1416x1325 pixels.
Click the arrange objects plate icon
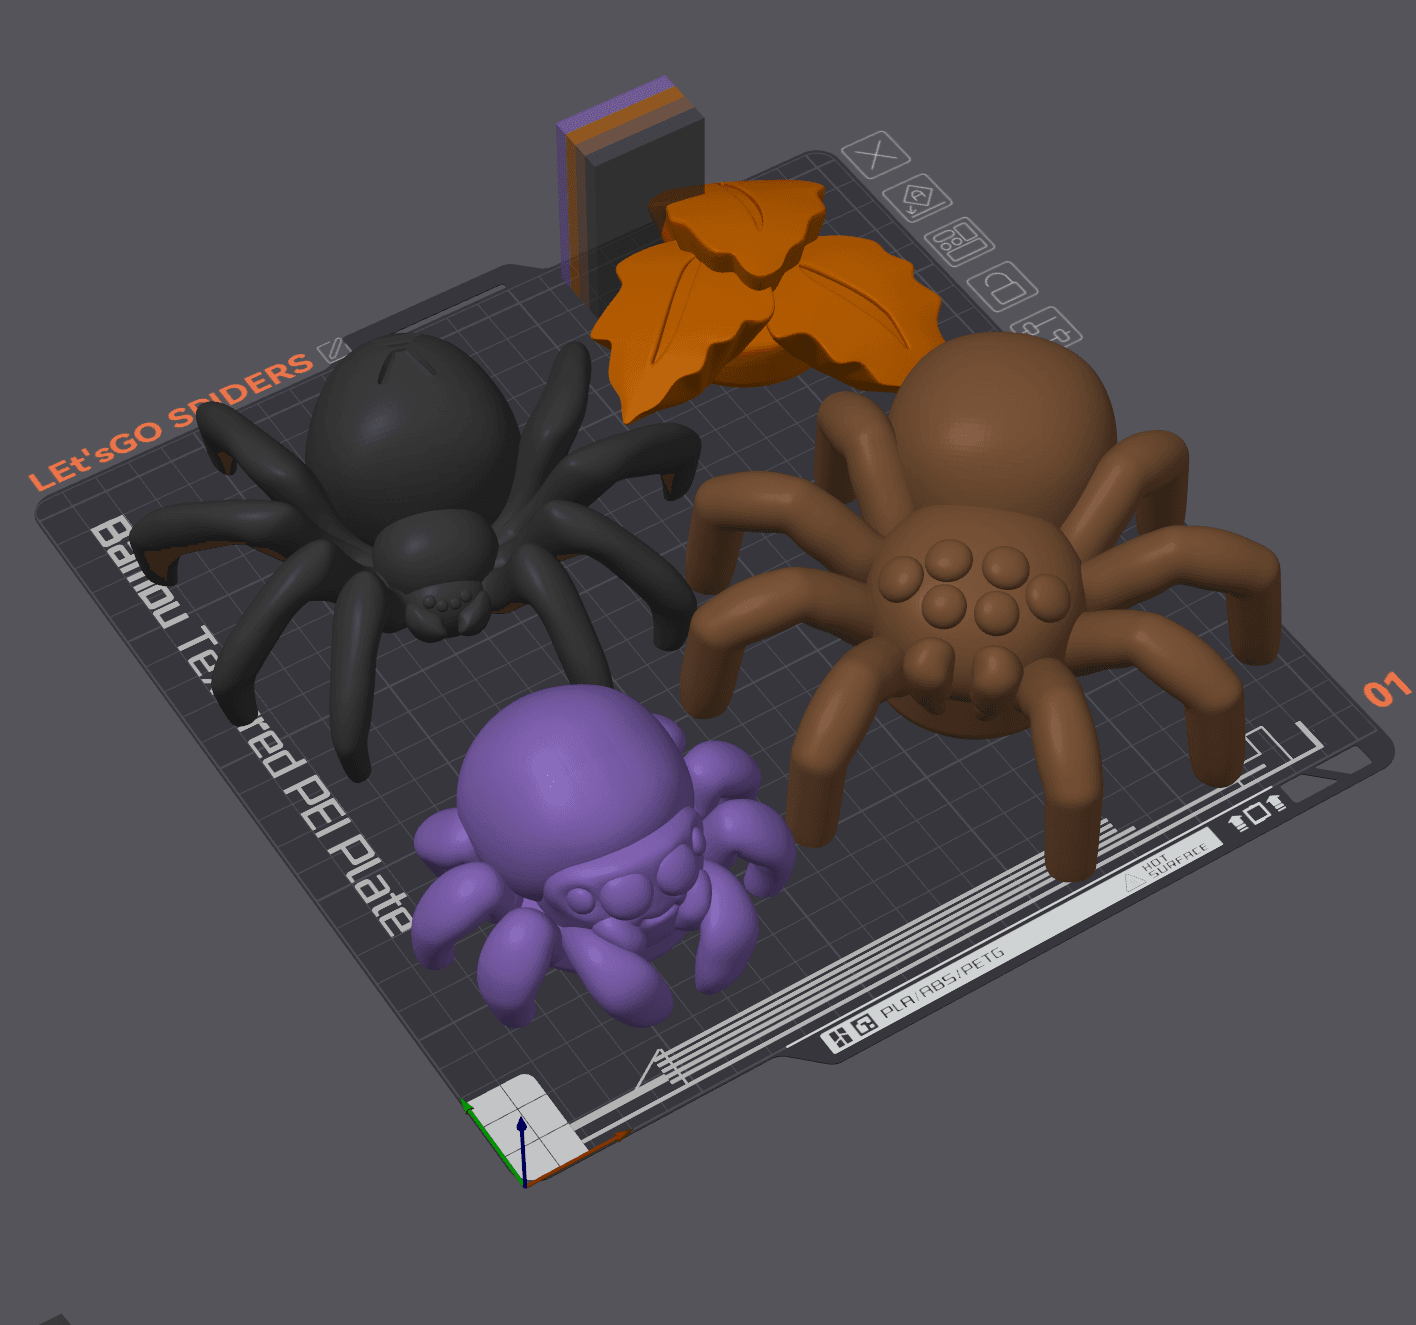tap(959, 241)
